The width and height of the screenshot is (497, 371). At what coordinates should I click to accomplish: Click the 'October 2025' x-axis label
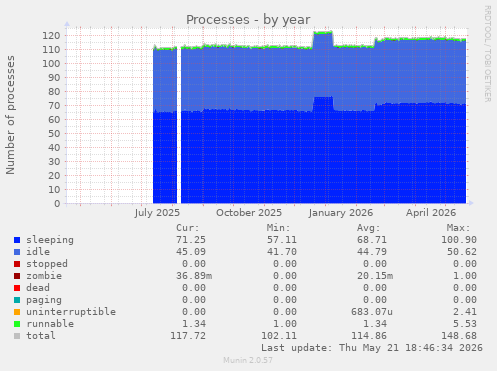tap(249, 213)
